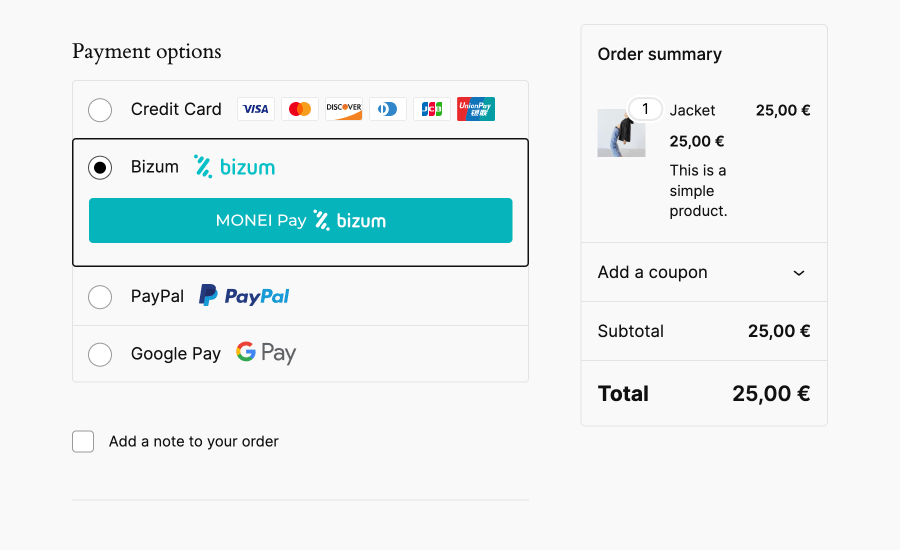The width and height of the screenshot is (900, 550).
Task: Click the Discover card icon
Action: click(344, 109)
